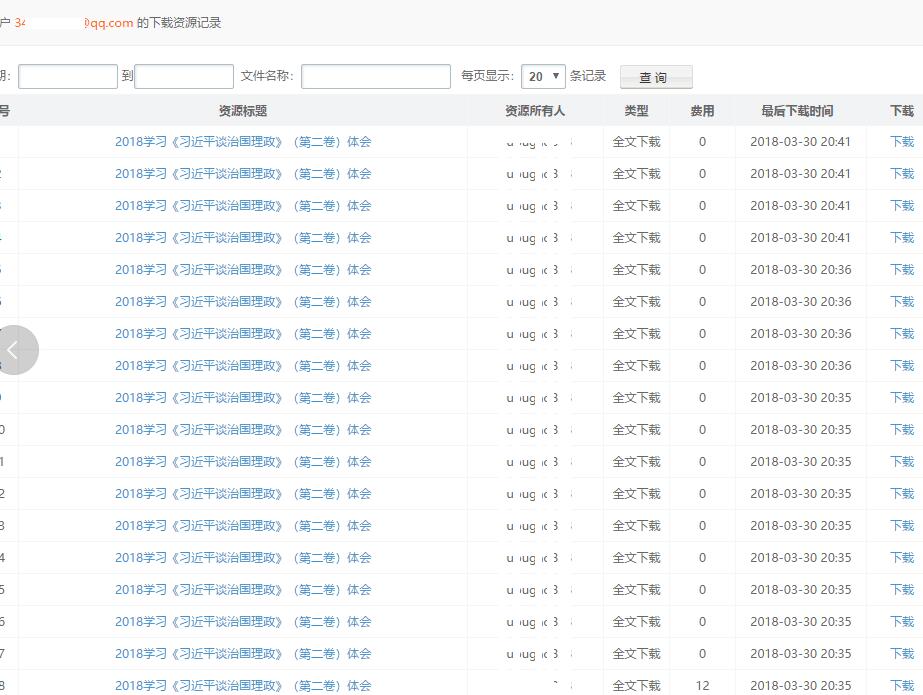The height and width of the screenshot is (695, 923).
Task: Click the 资源标题 column header
Action: pyautogui.click(x=243, y=111)
